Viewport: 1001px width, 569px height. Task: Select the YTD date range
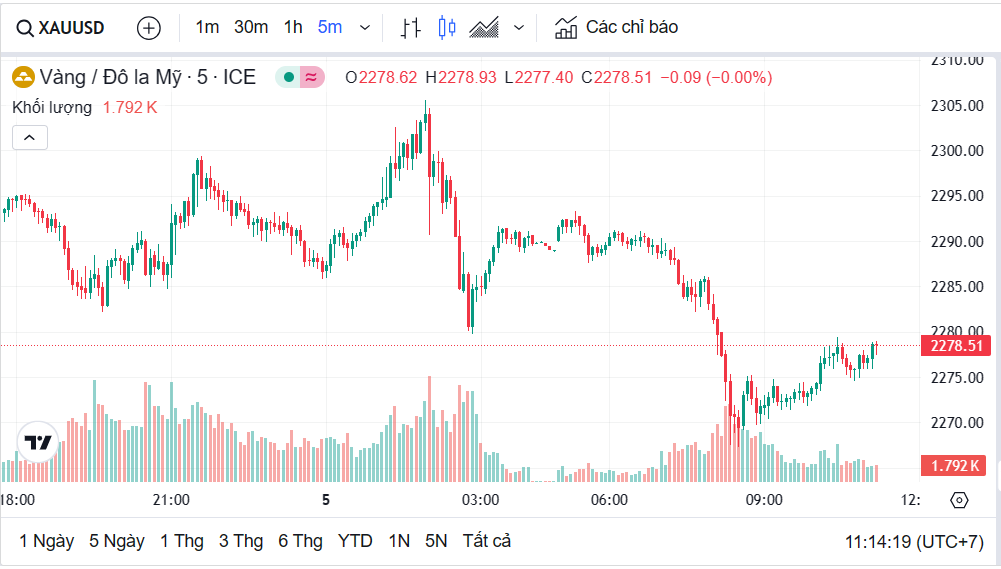pyautogui.click(x=355, y=541)
